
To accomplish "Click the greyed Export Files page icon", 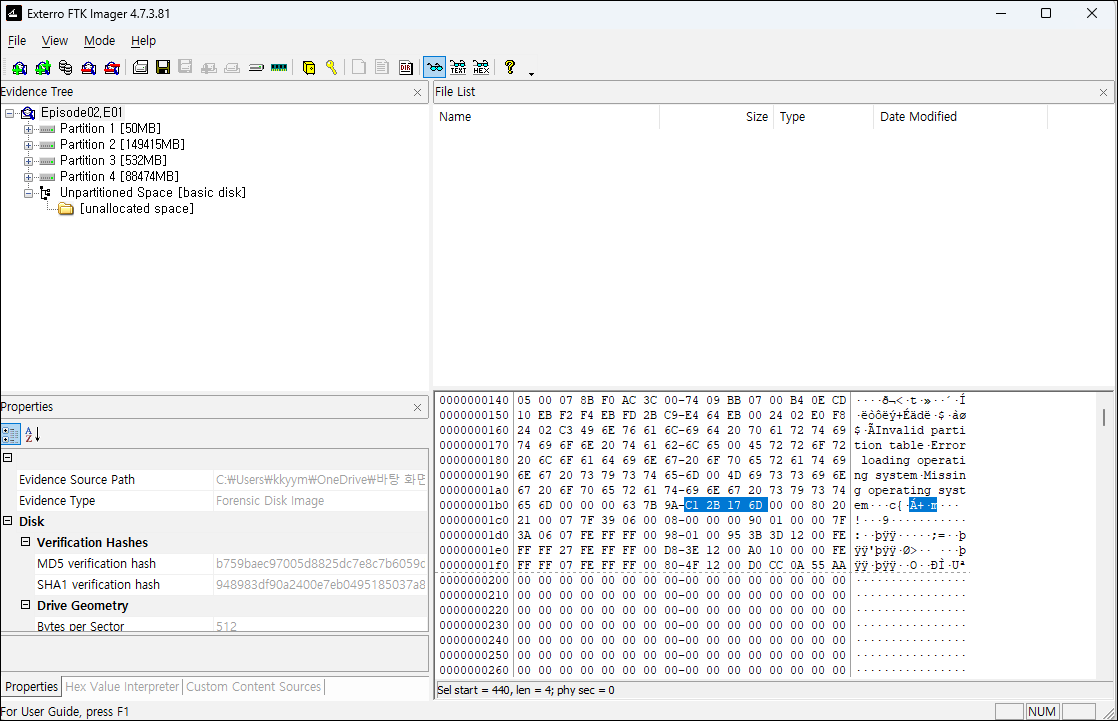I will (359, 68).
